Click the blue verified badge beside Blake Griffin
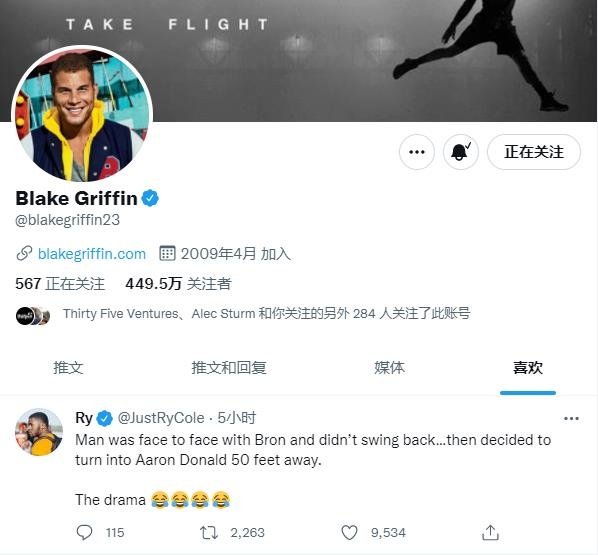 [150, 198]
